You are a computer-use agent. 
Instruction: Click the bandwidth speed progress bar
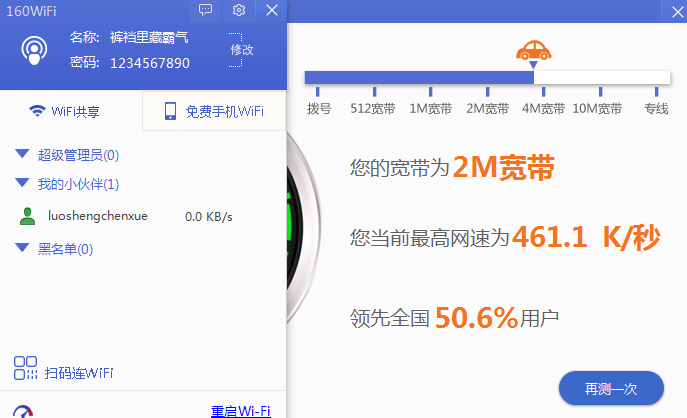point(486,77)
